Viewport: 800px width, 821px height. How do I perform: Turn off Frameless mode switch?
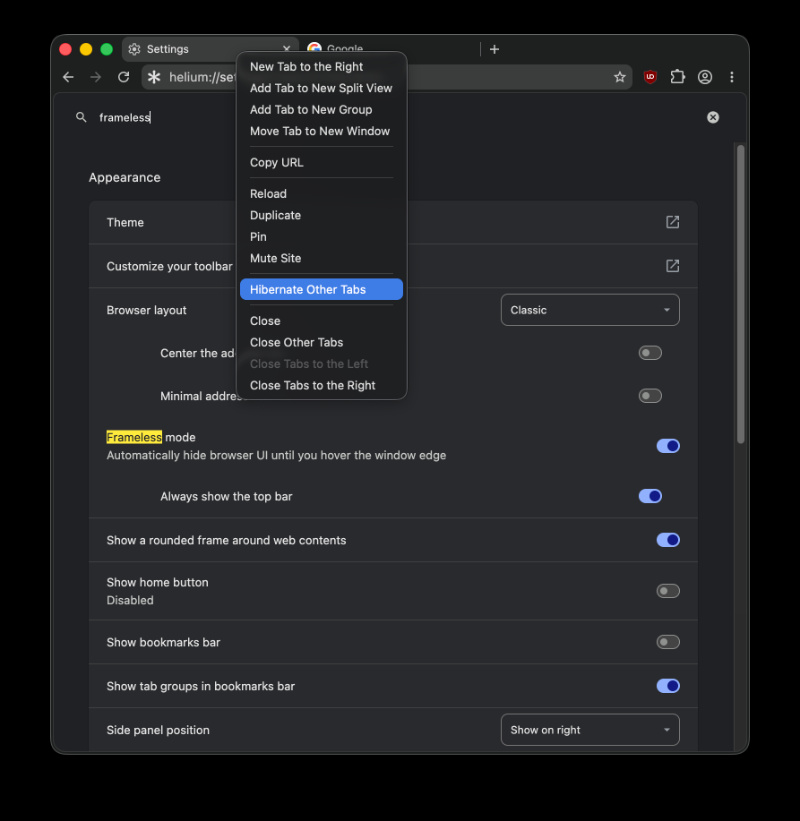tap(668, 446)
